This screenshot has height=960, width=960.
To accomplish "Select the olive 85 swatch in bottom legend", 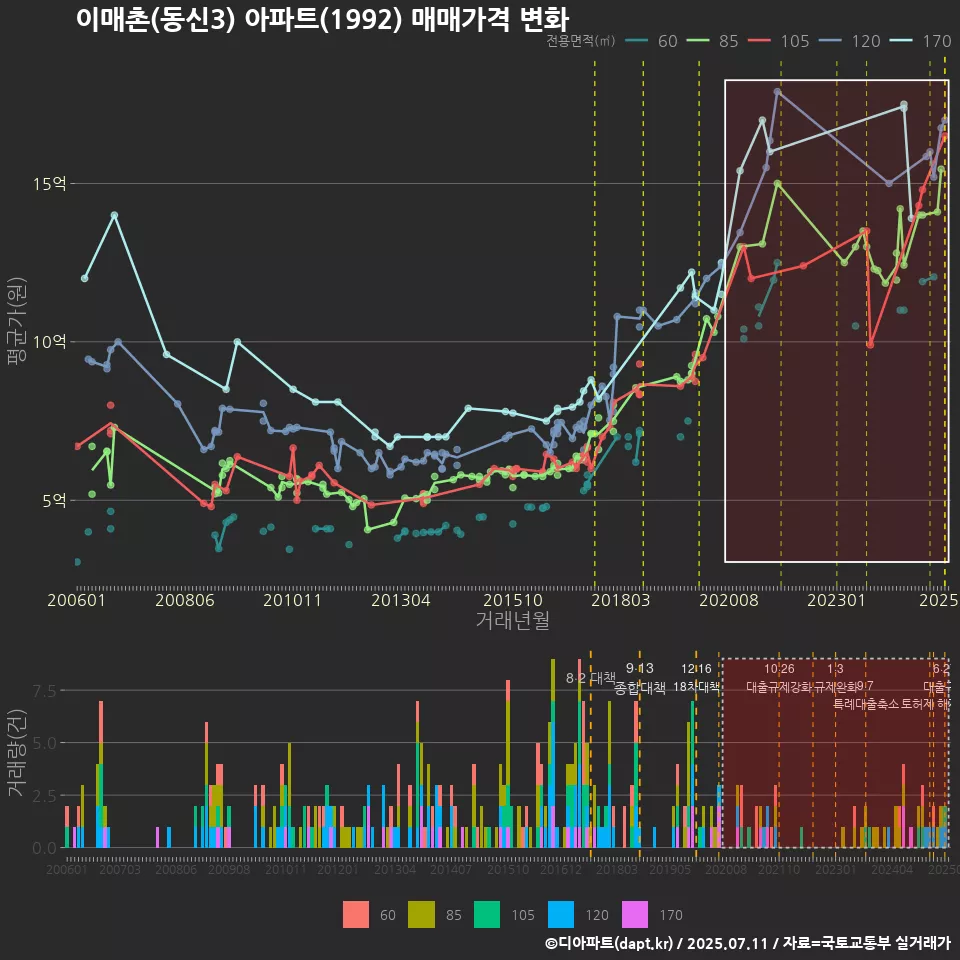I will (x=421, y=915).
